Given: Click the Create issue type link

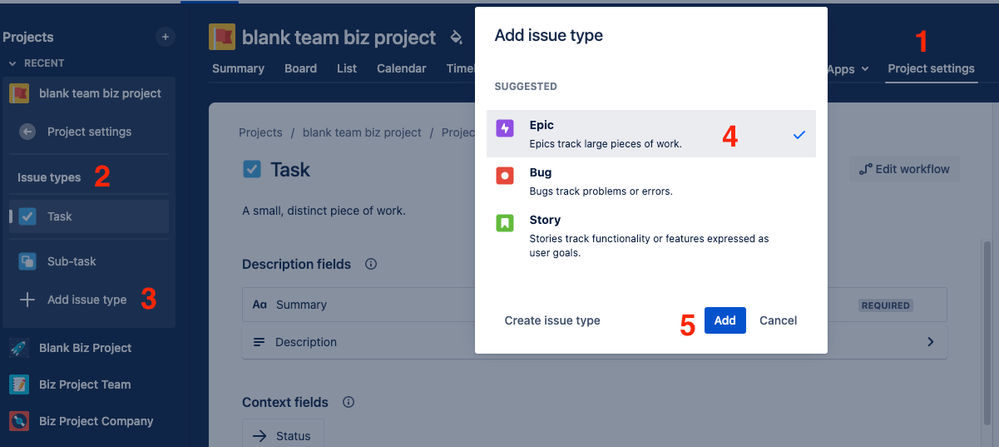Looking at the screenshot, I should [x=552, y=321].
